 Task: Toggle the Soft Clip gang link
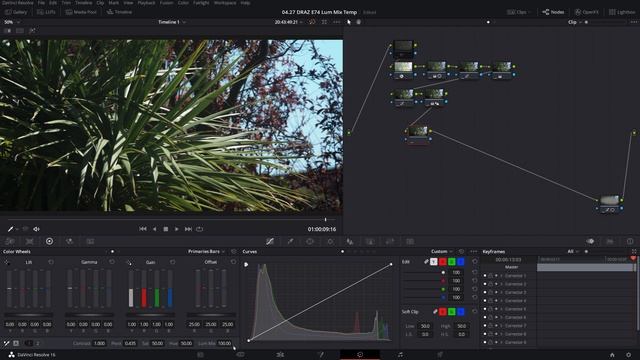(435, 312)
